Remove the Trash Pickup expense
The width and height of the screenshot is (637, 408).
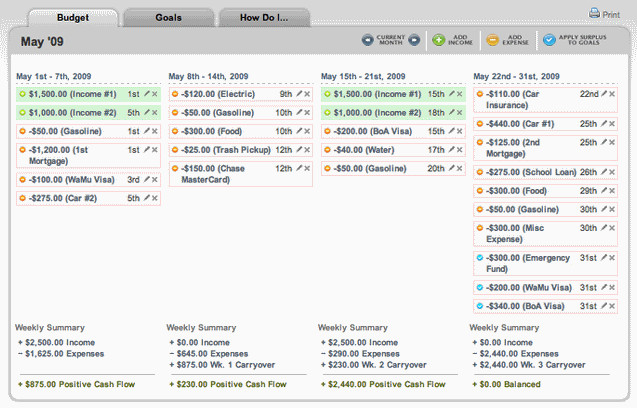[x=307, y=150]
